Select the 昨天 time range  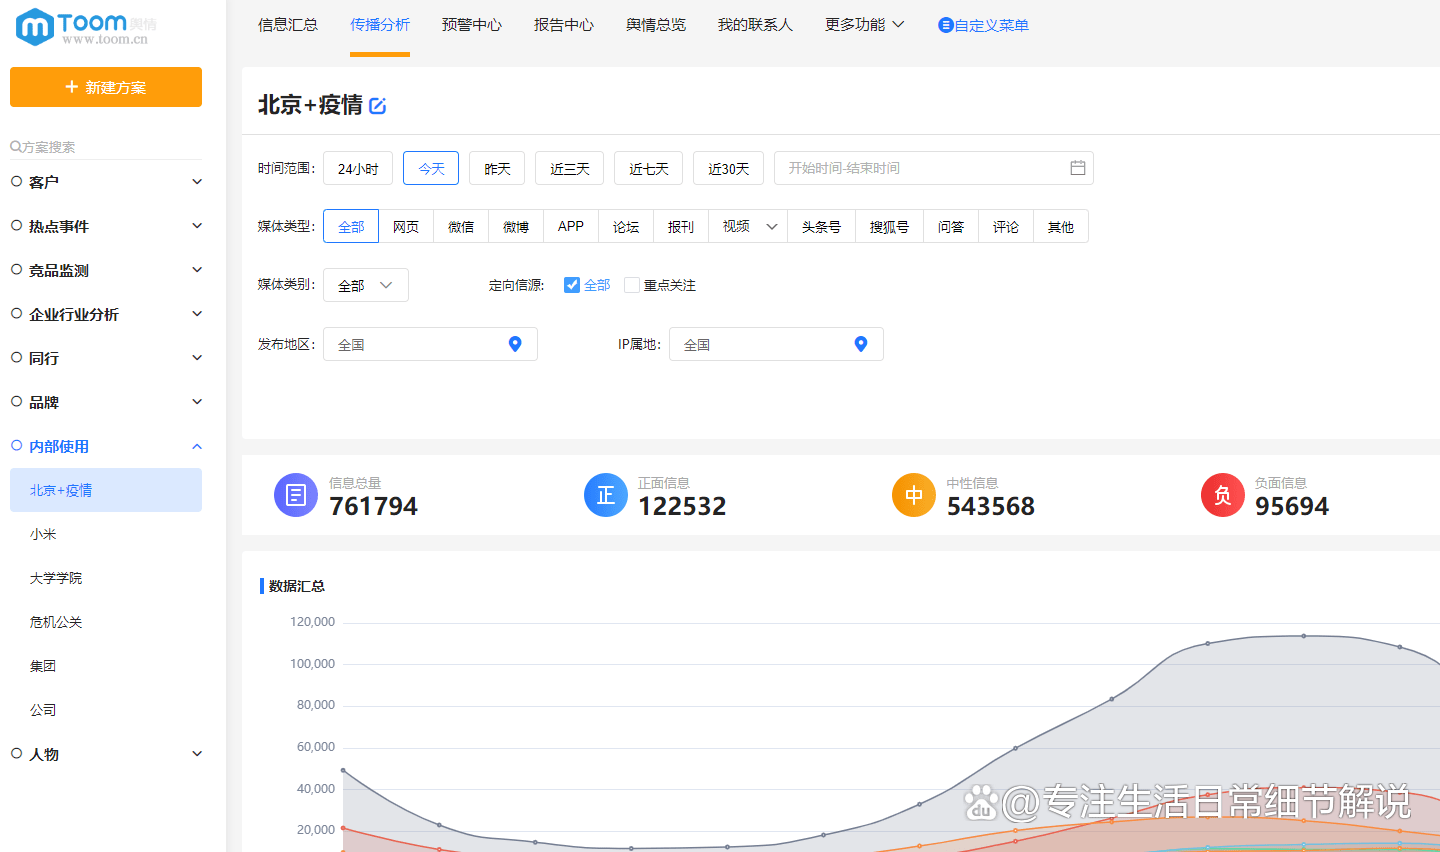point(497,168)
